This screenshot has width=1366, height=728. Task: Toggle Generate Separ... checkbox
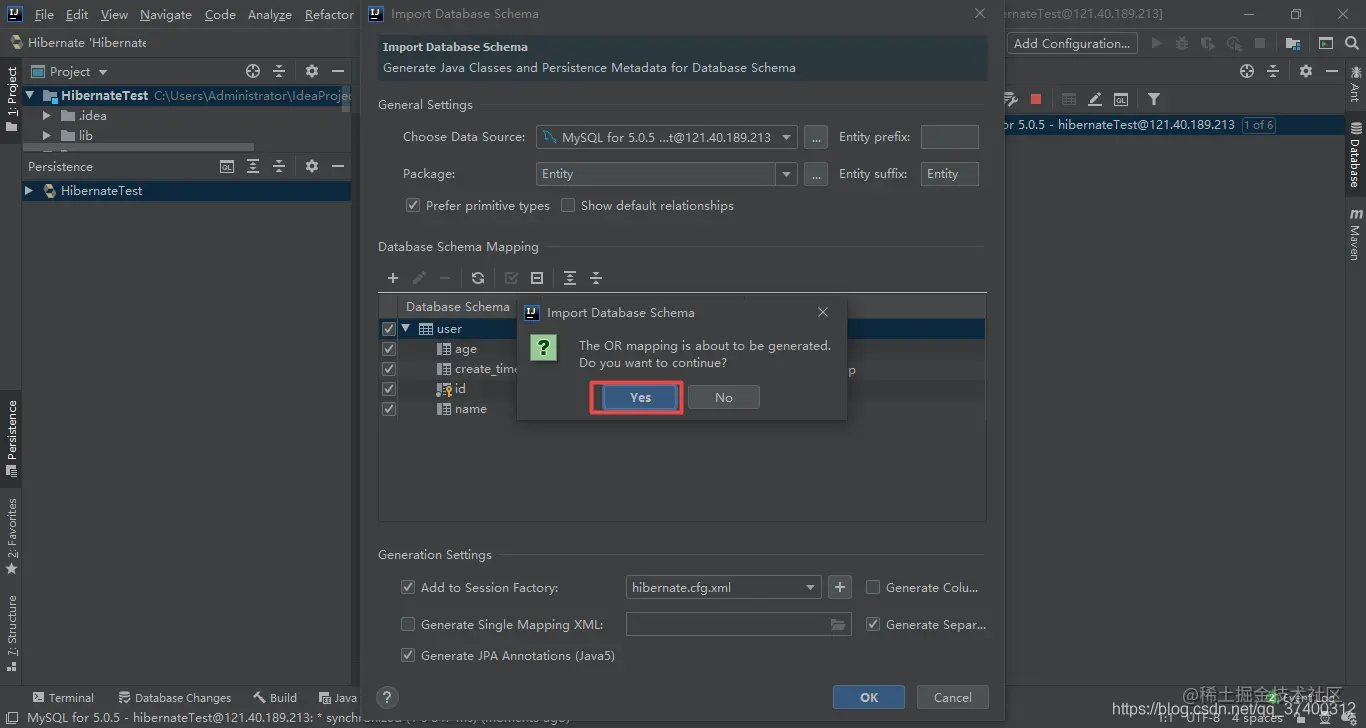(x=873, y=625)
